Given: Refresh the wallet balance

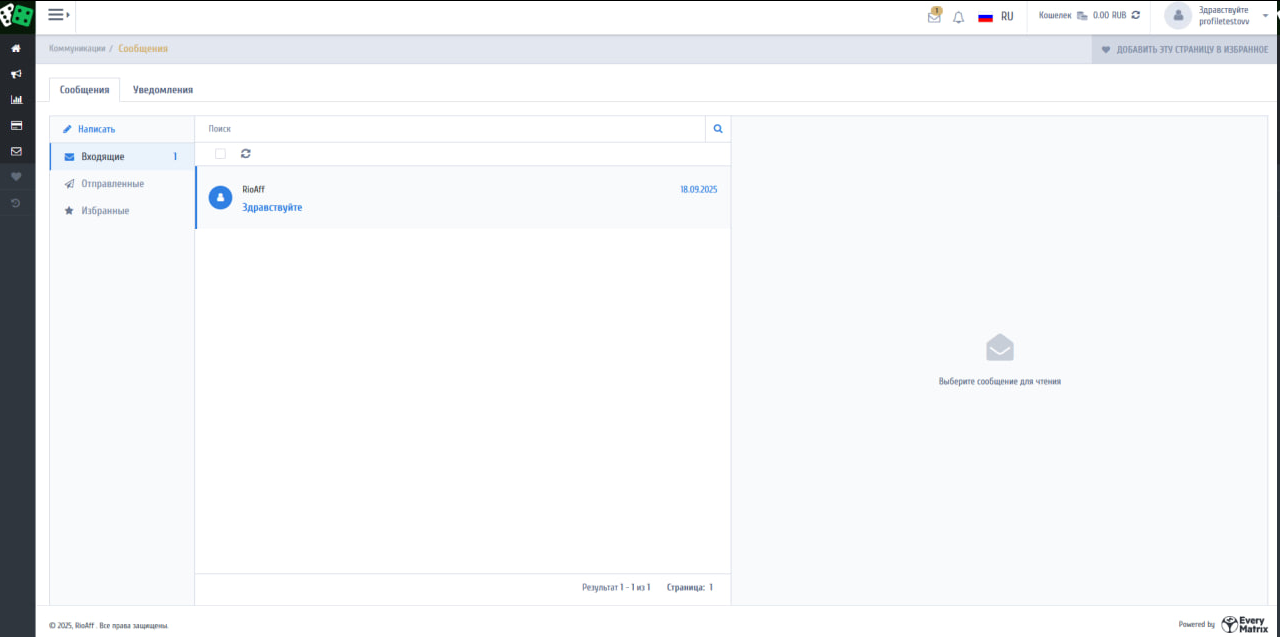Looking at the screenshot, I should [1135, 16].
